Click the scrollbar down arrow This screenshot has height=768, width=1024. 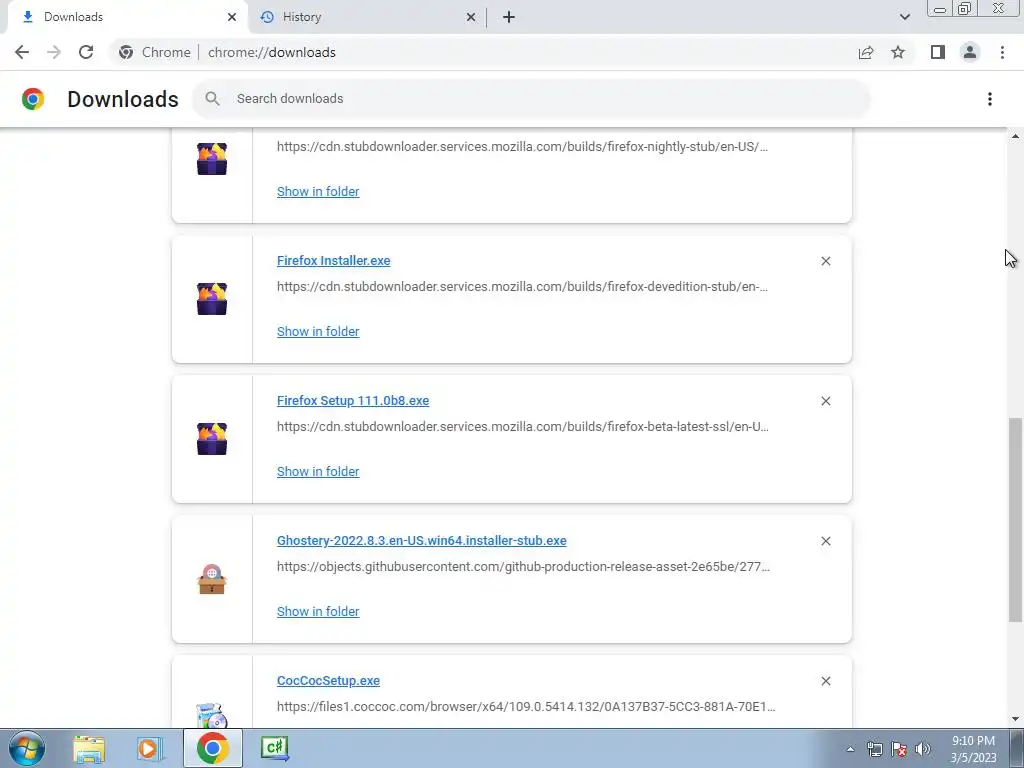[x=1015, y=719]
